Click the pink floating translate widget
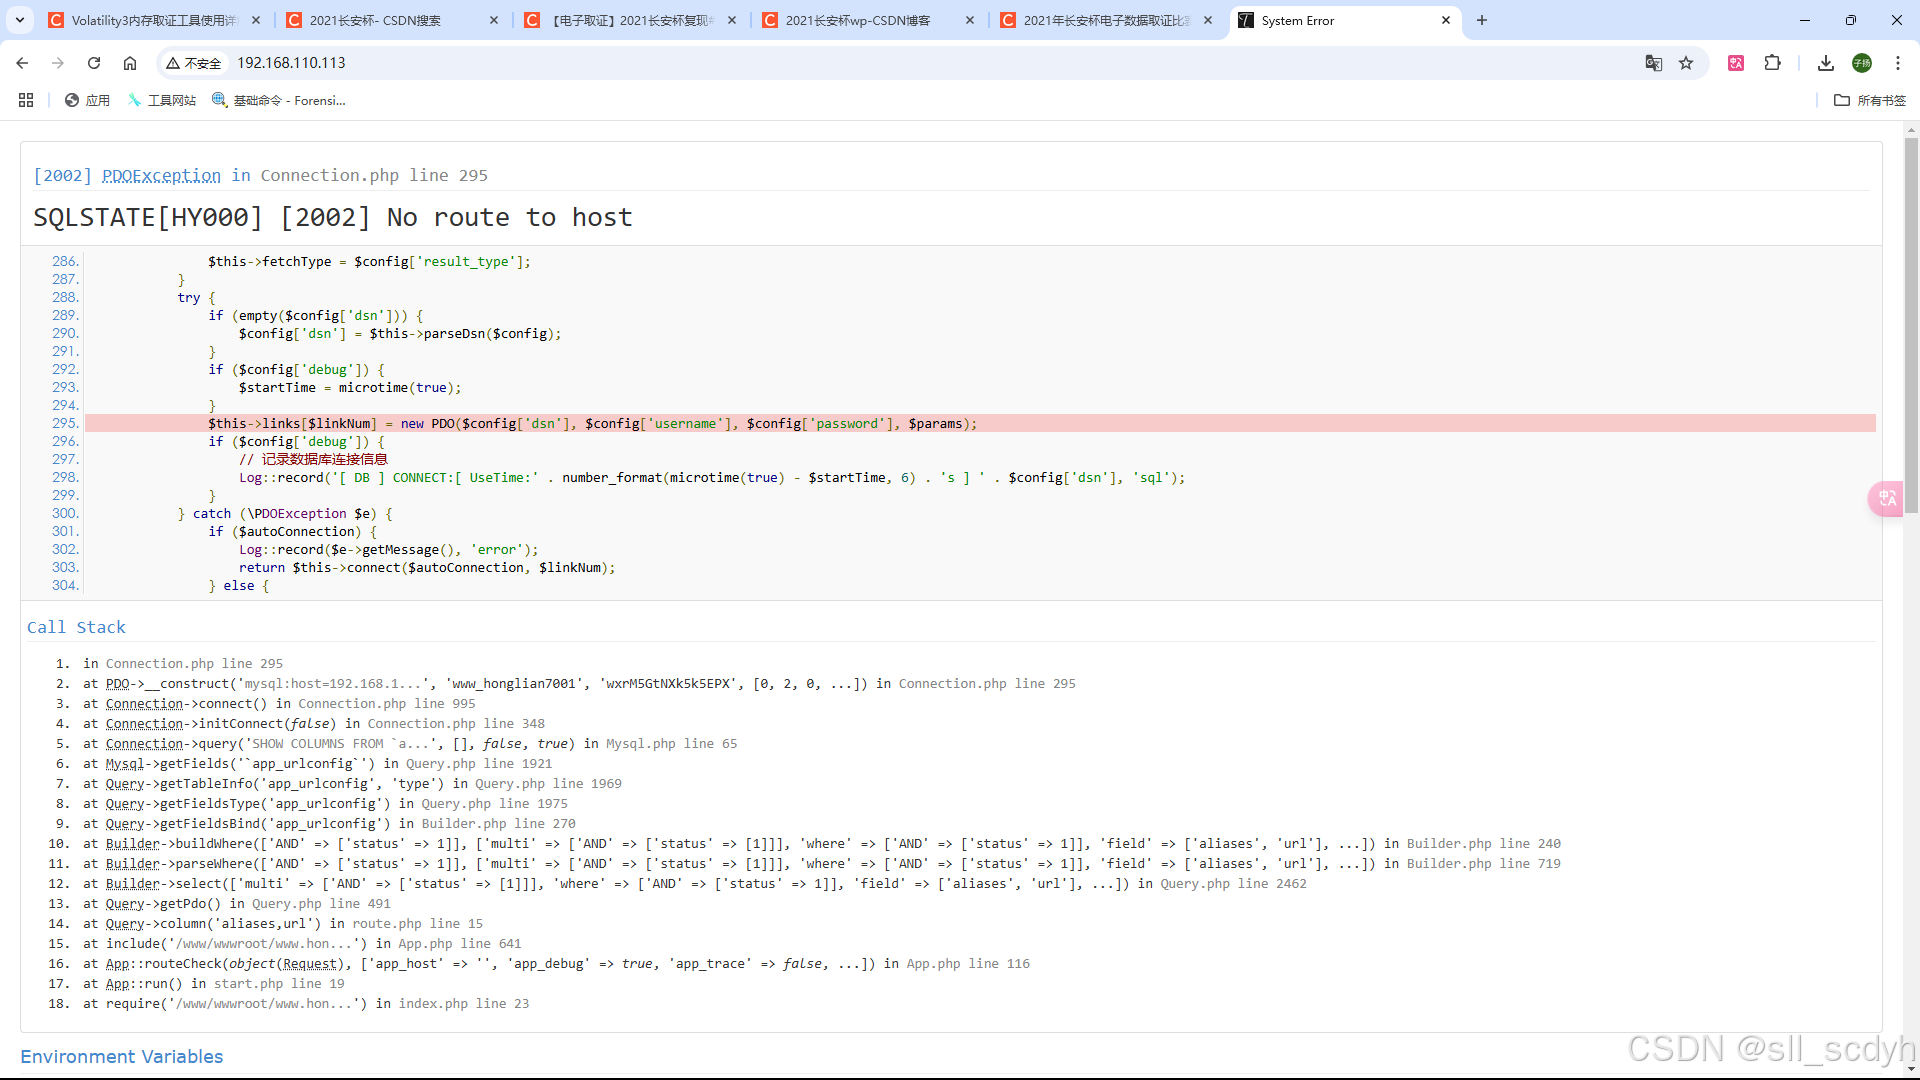This screenshot has height=1080, width=1920. (1886, 498)
